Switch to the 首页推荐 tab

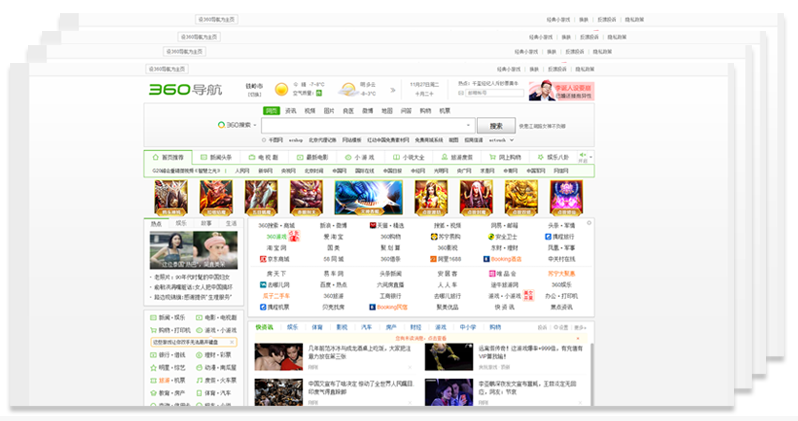[168, 157]
